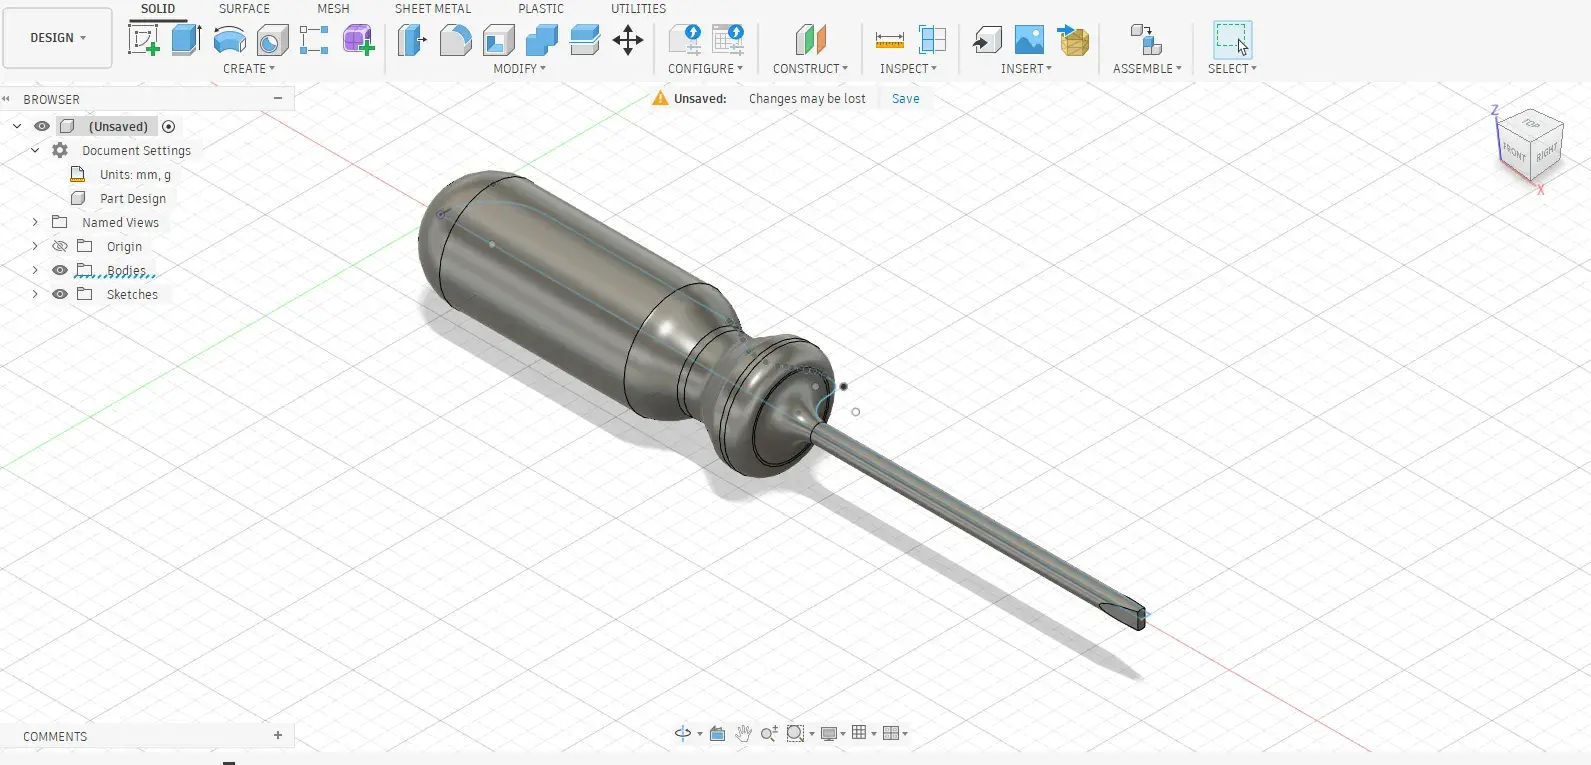Open the Configure table icon
Screen dimensions: 1591x765
728,40
